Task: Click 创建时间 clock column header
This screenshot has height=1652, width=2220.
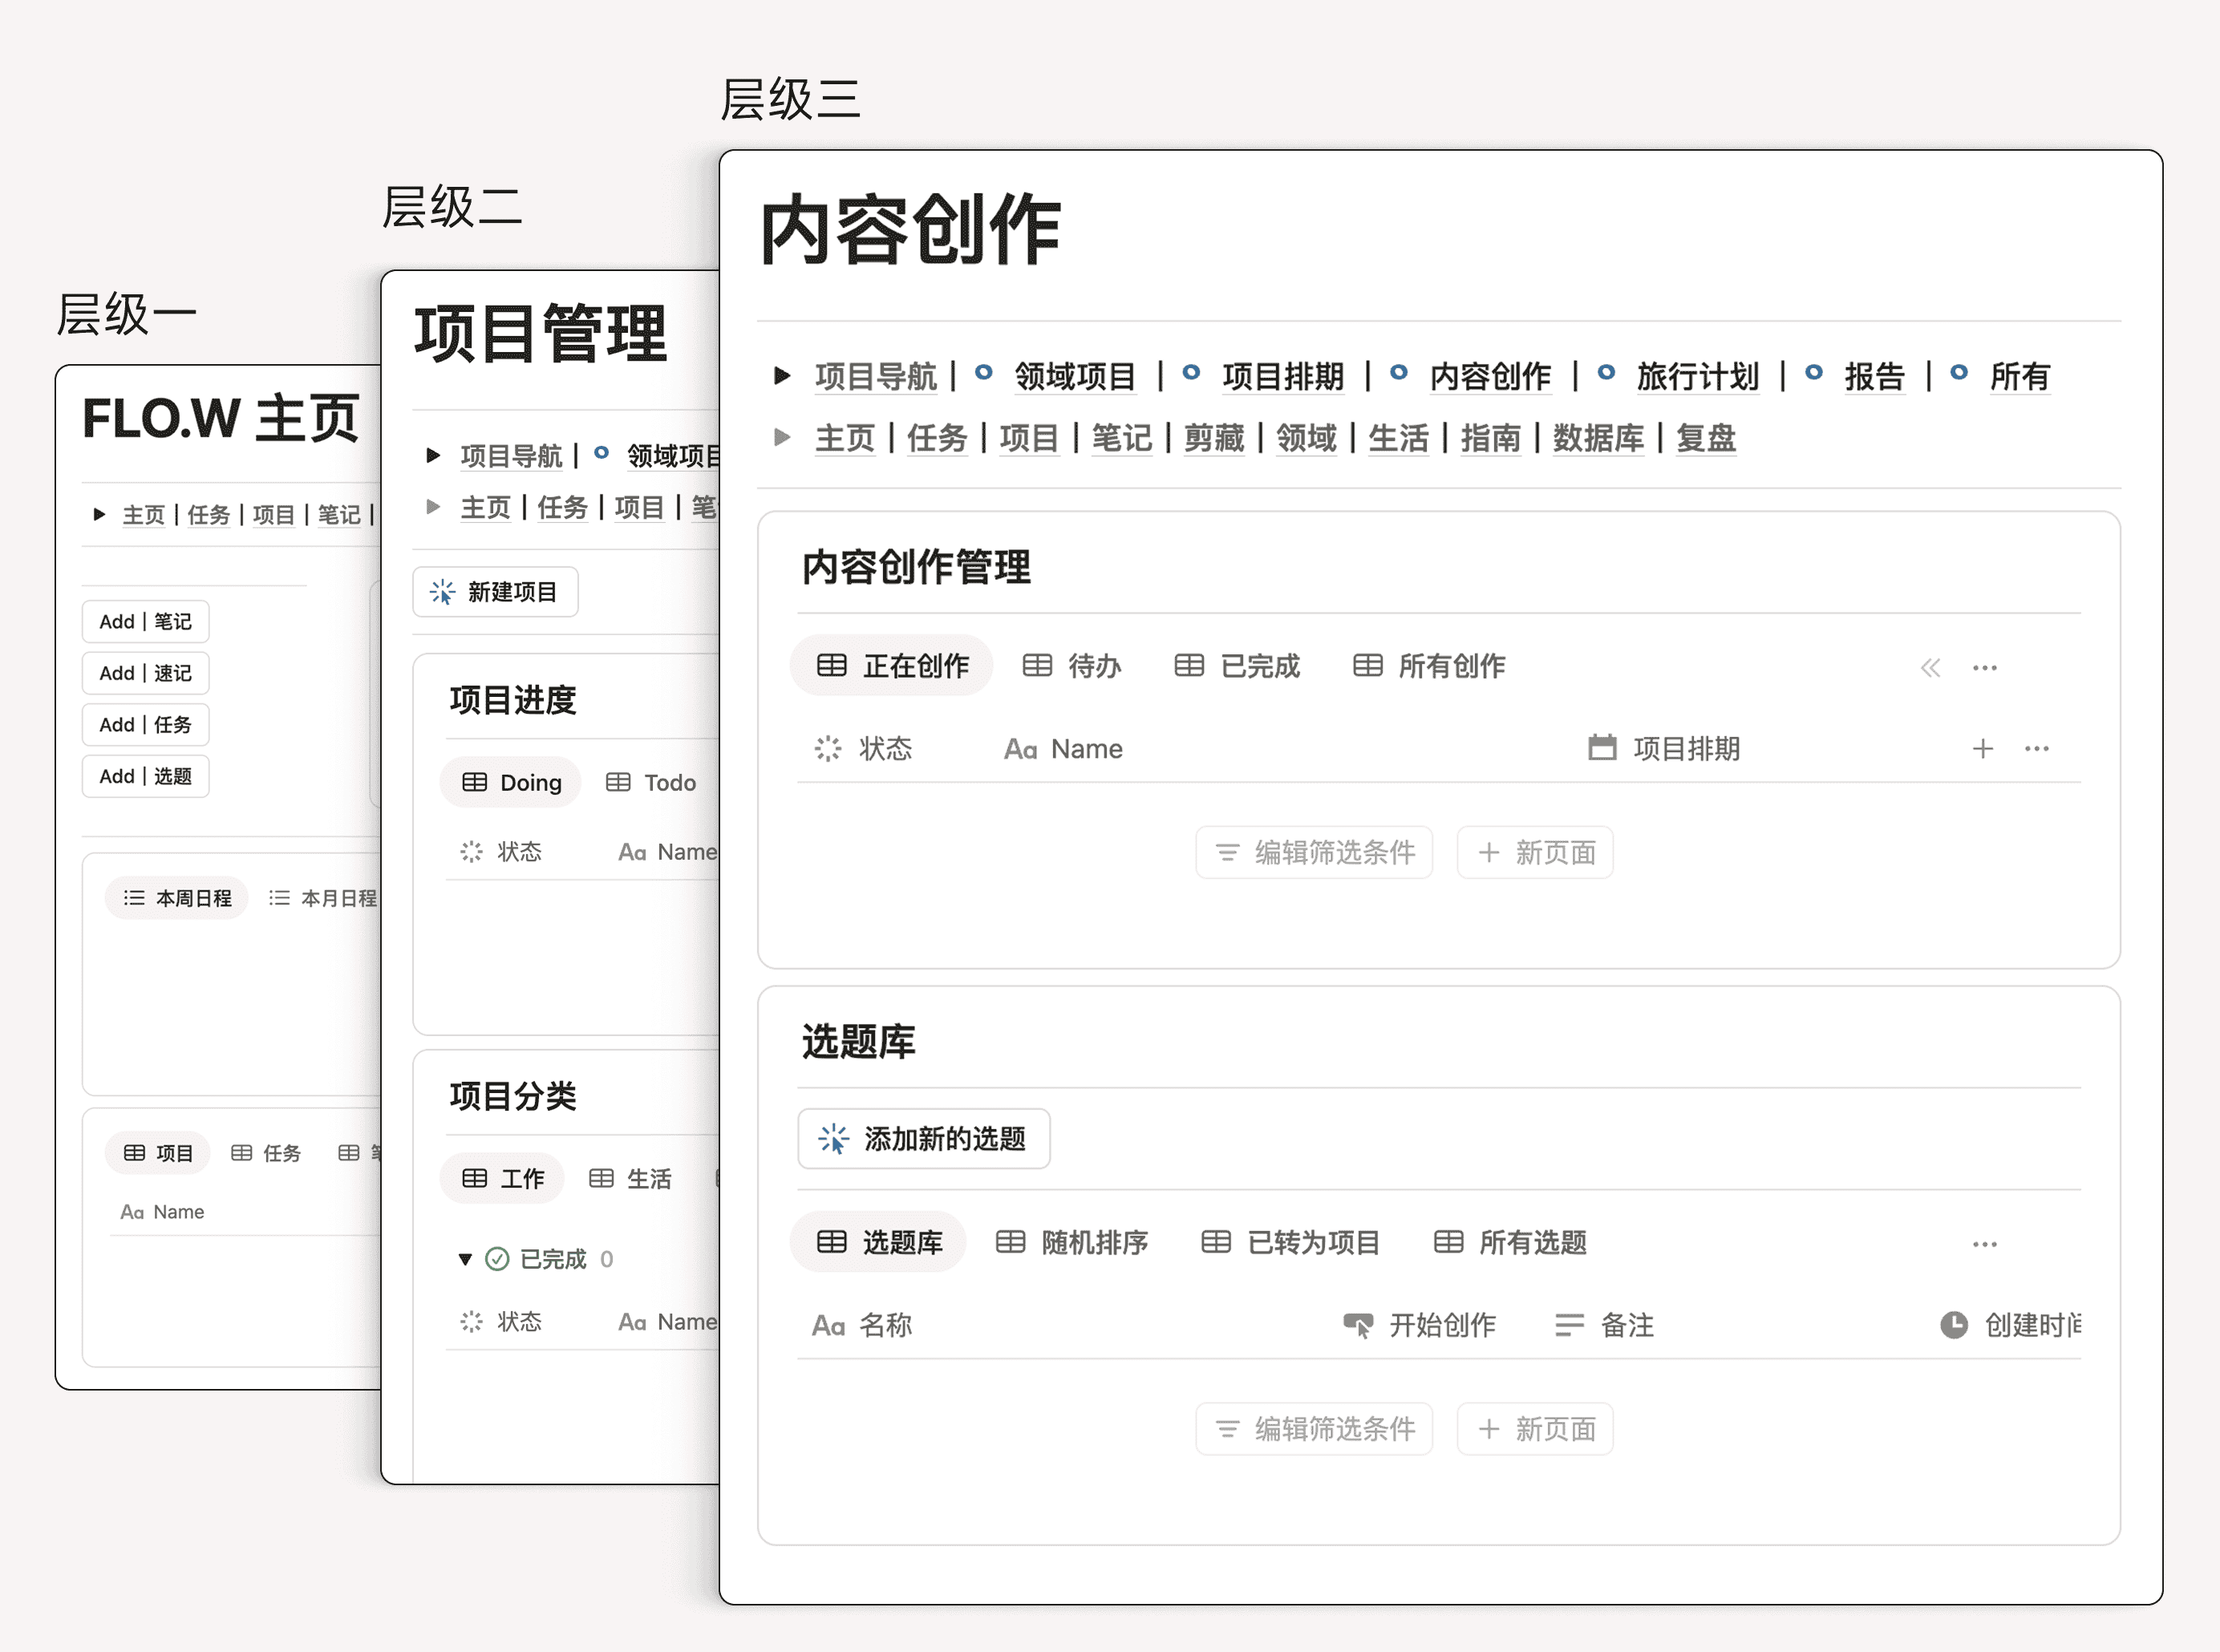Action: click(2011, 1325)
